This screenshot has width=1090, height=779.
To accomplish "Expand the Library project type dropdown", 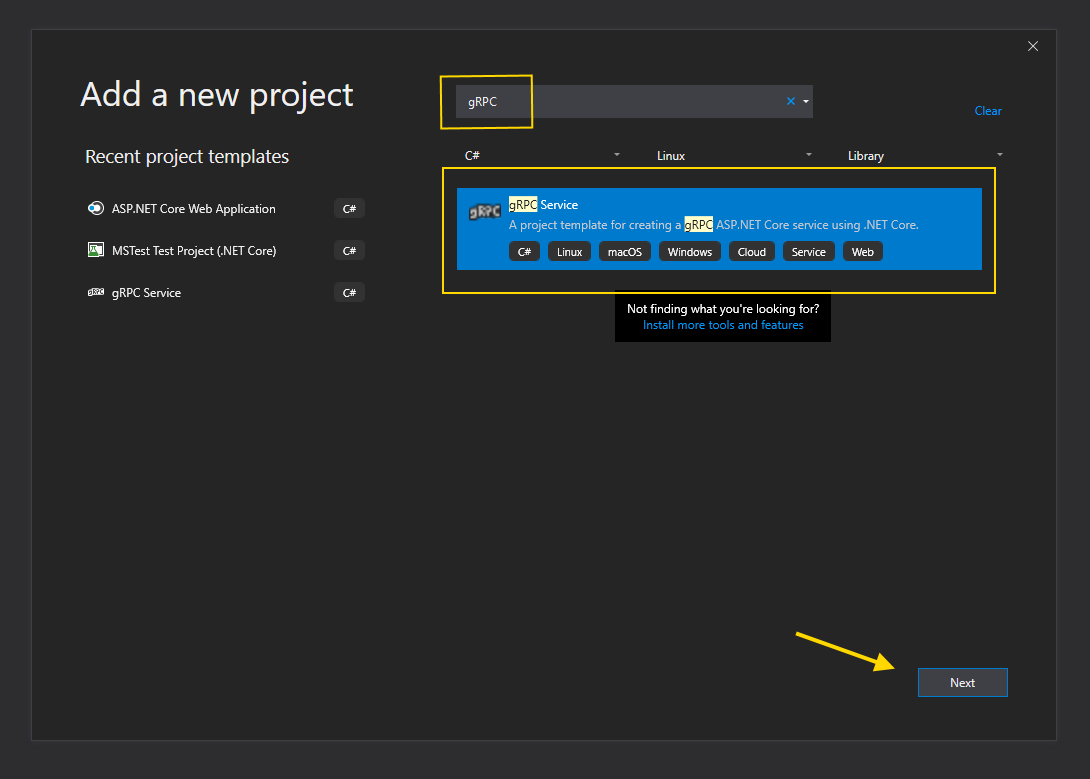I will (x=999, y=155).
